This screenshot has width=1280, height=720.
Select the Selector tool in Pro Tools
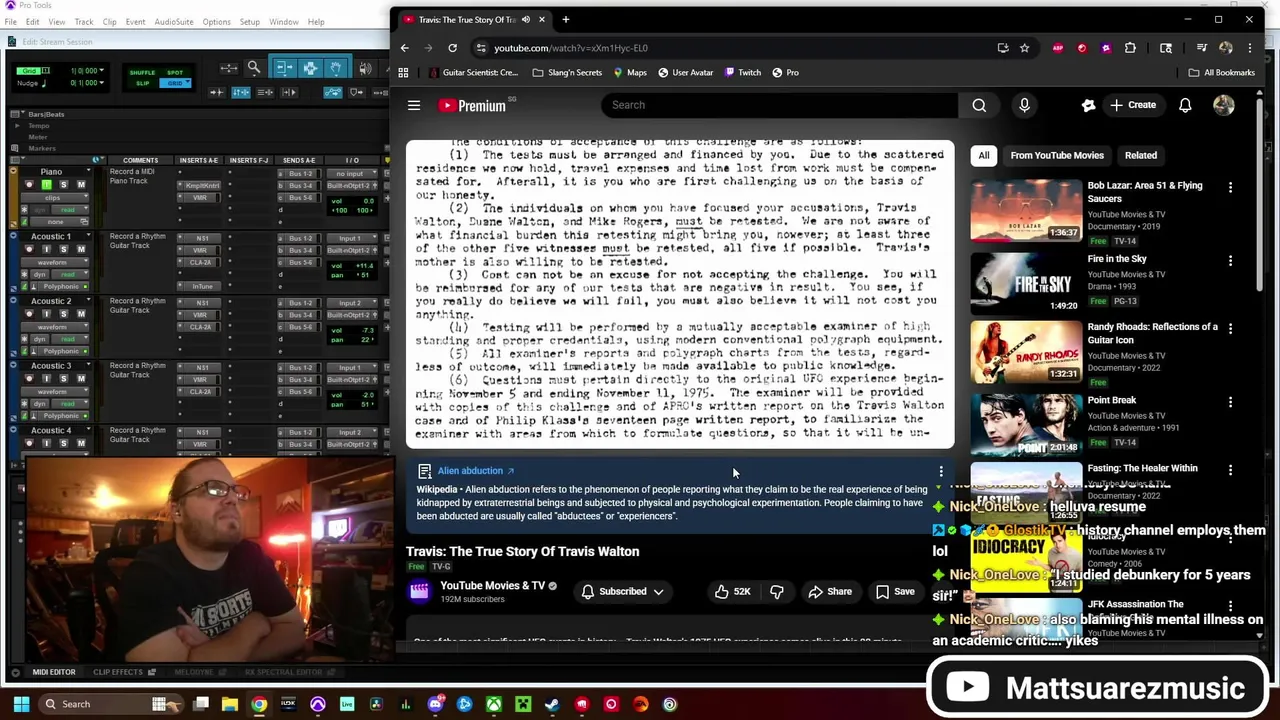pyautogui.click(x=310, y=67)
